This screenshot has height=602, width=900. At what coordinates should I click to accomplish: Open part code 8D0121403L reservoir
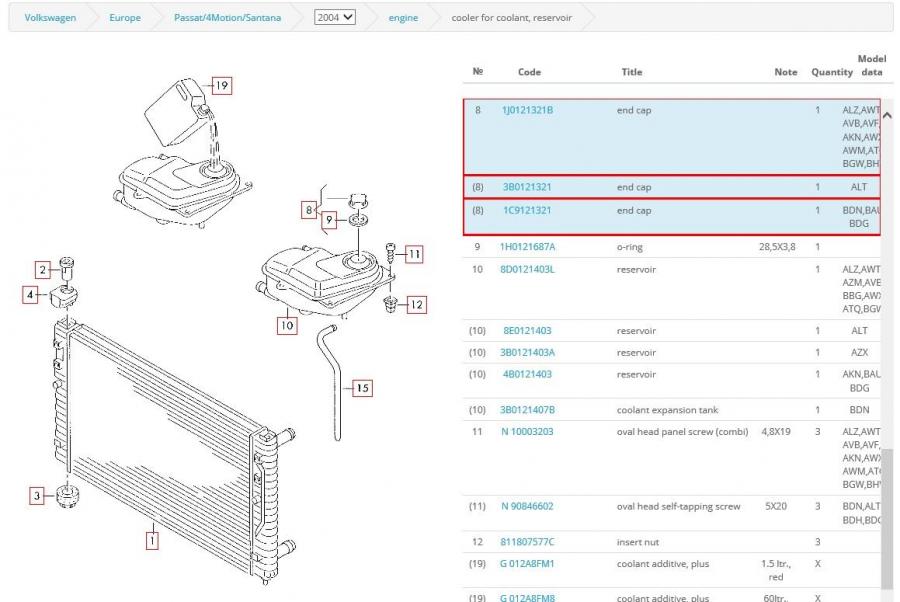[x=527, y=269]
